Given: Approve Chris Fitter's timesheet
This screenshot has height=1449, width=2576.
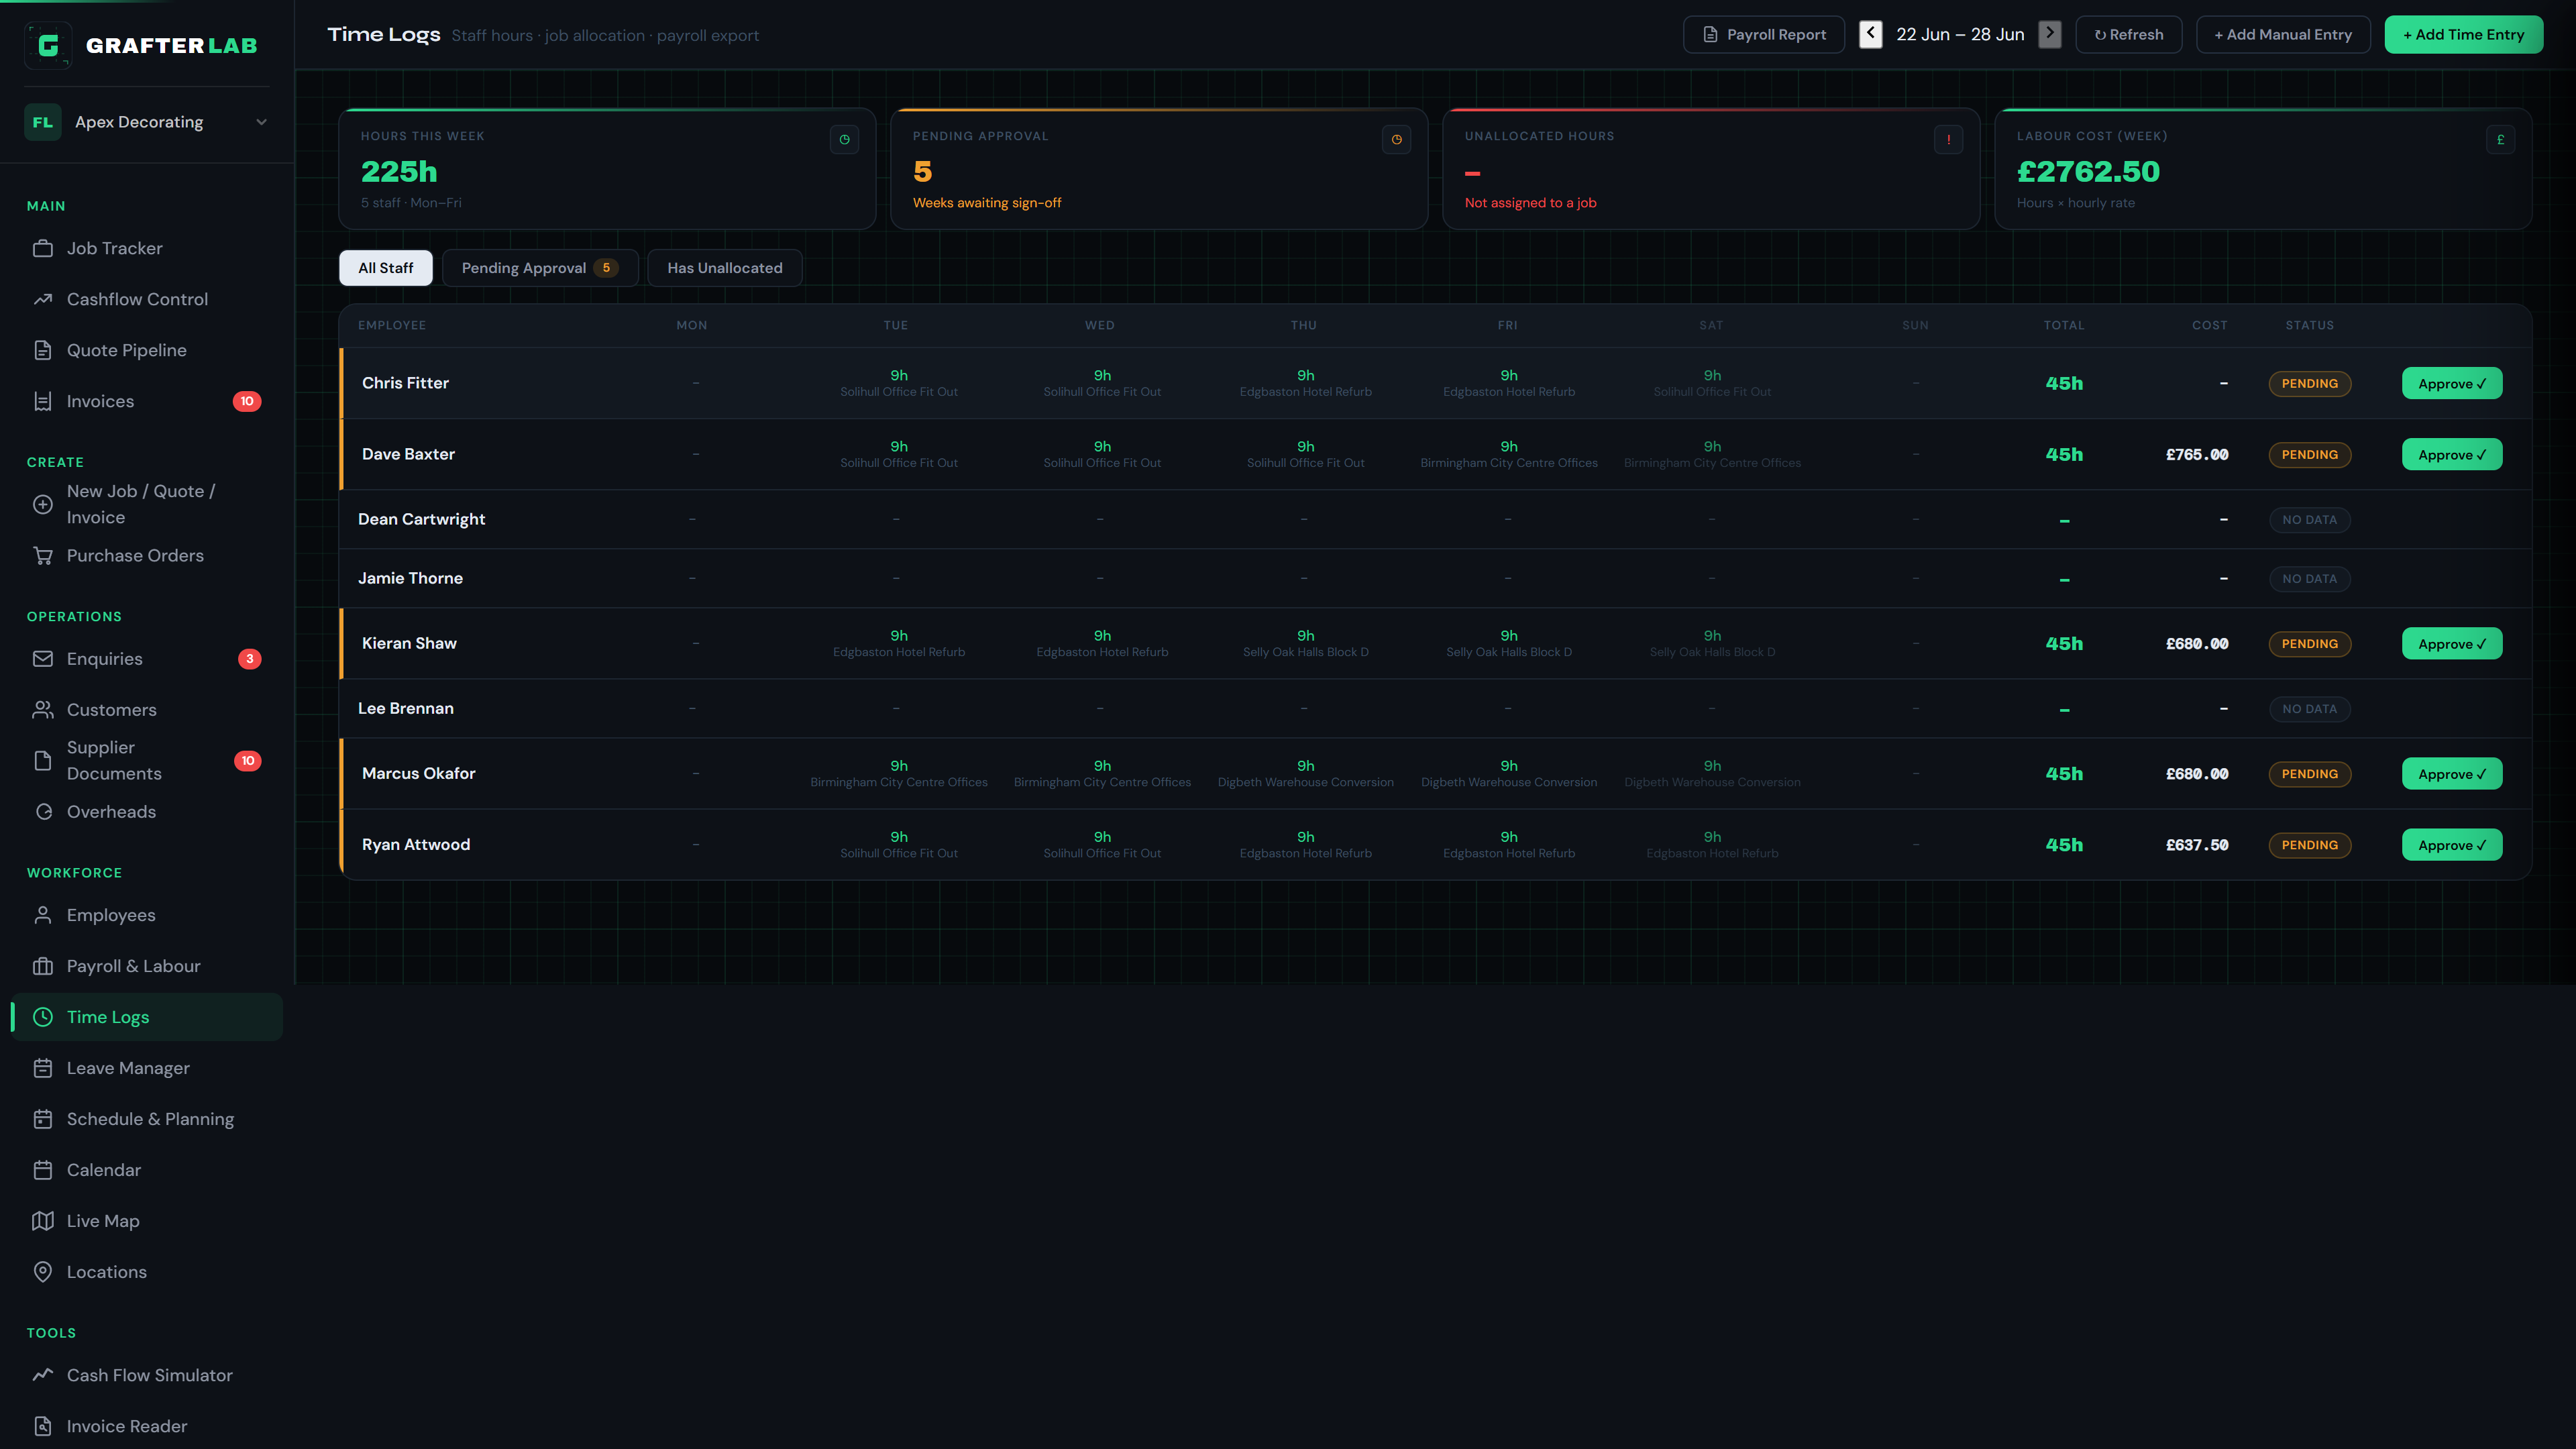Looking at the screenshot, I should (2452, 383).
